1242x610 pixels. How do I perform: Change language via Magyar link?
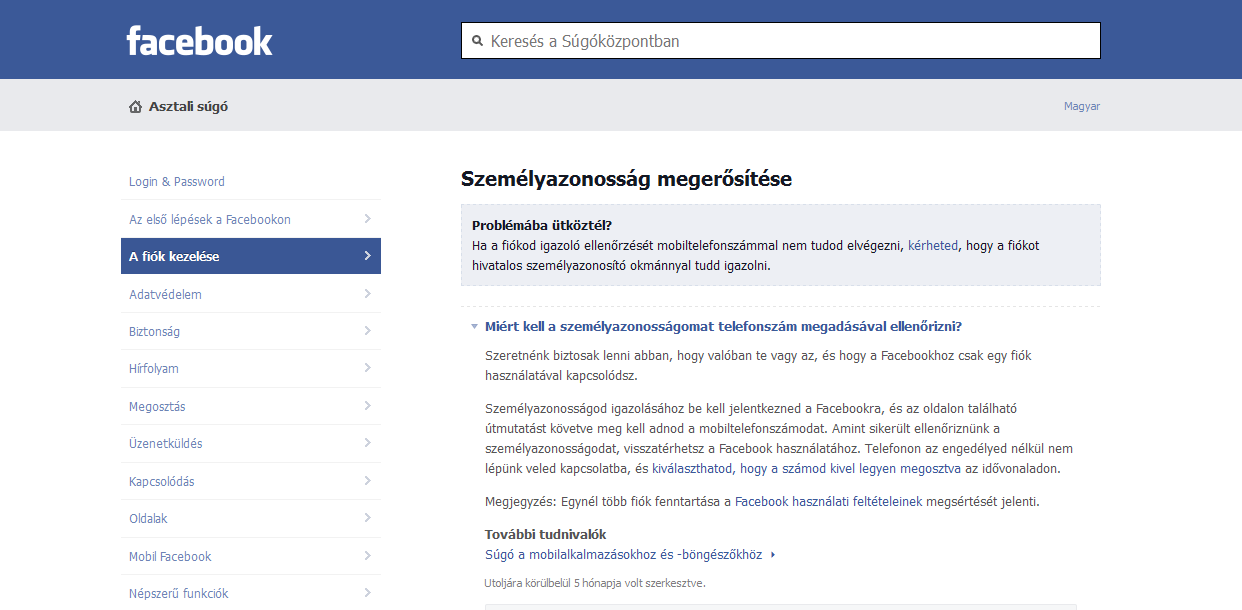click(x=1081, y=106)
